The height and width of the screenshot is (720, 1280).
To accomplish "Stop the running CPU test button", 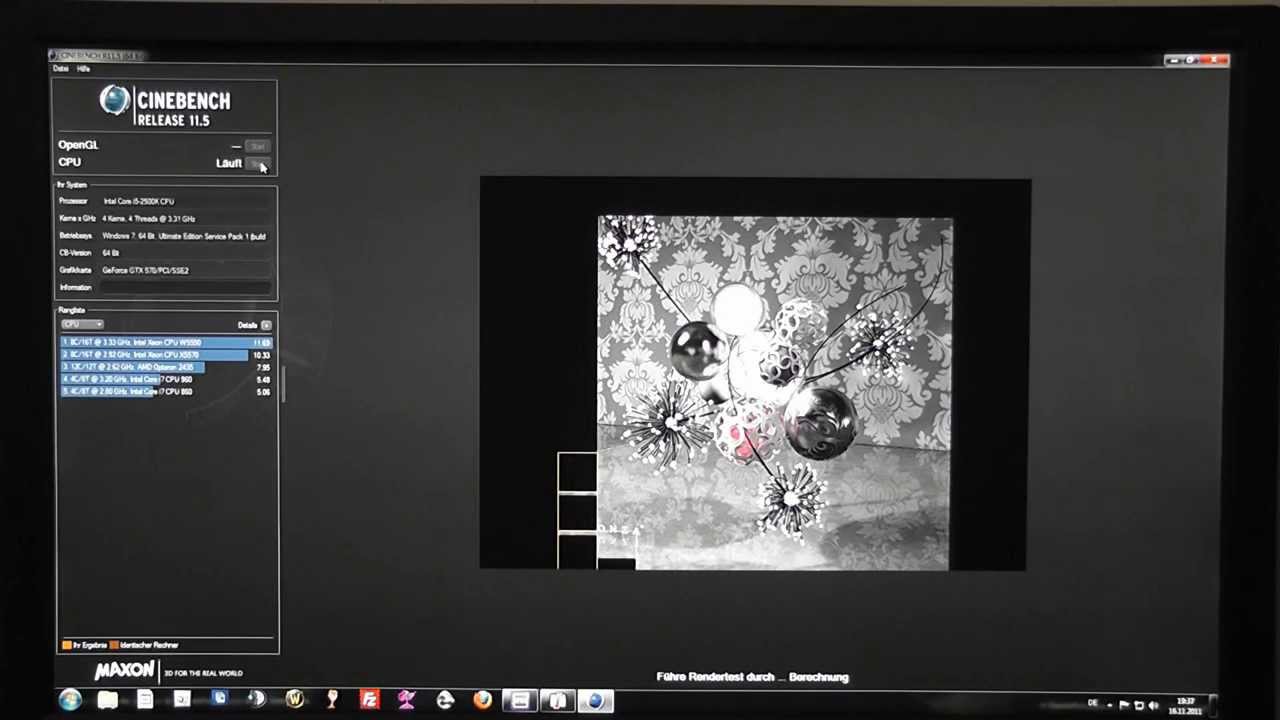I will pyautogui.click(x=257, y=164).
